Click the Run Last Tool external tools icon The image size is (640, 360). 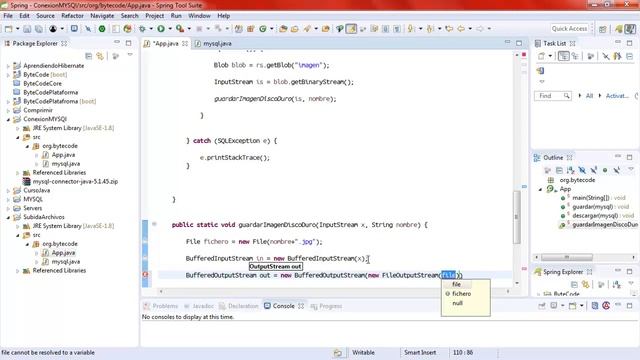(180, 29)
